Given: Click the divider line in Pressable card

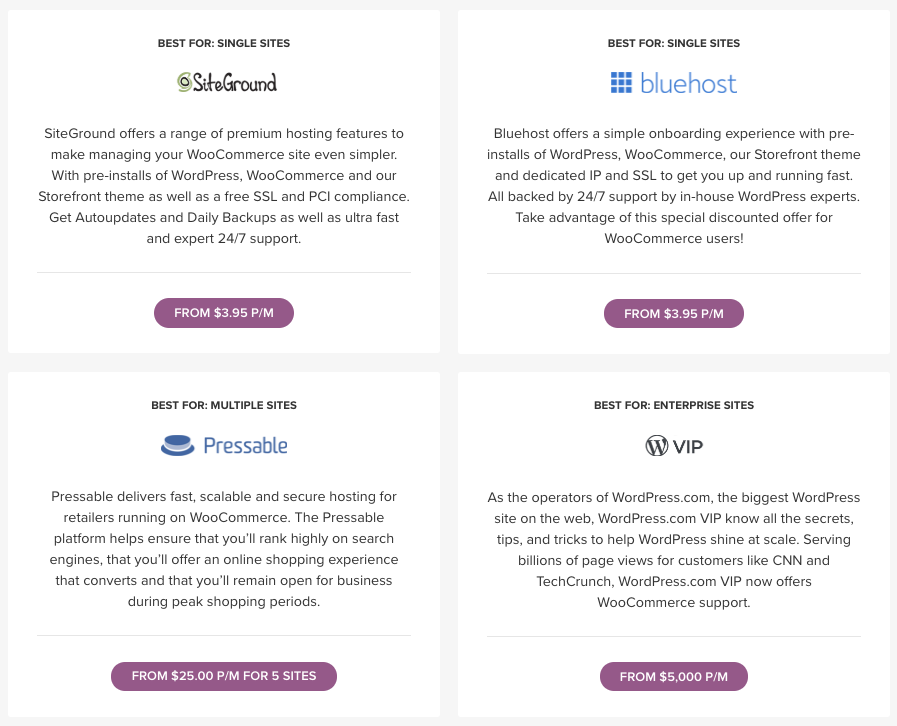Looking at the screenshot, I should [x=224, y=635].
